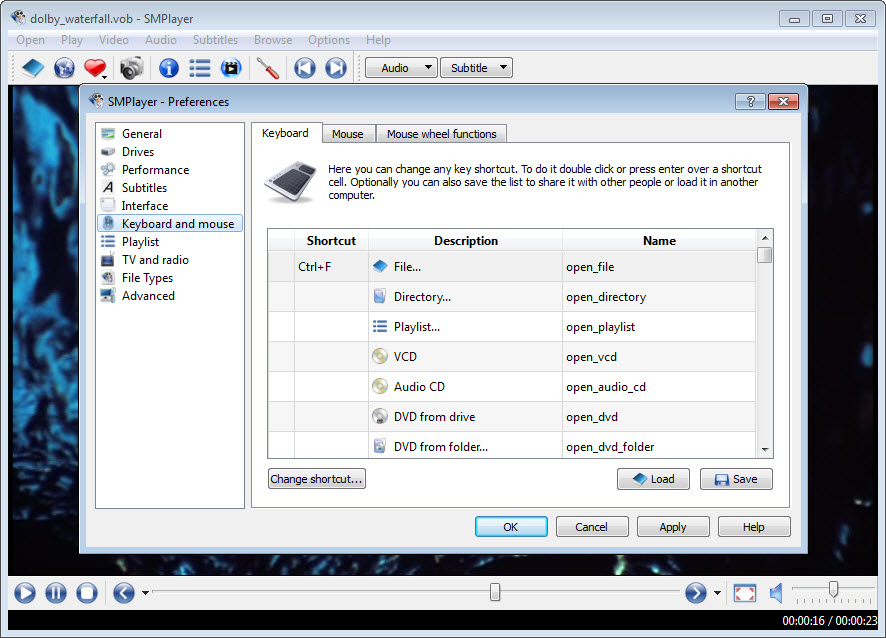886x638 pixels.
Task: Click the forward arrow button
Action: coord(696,593)
